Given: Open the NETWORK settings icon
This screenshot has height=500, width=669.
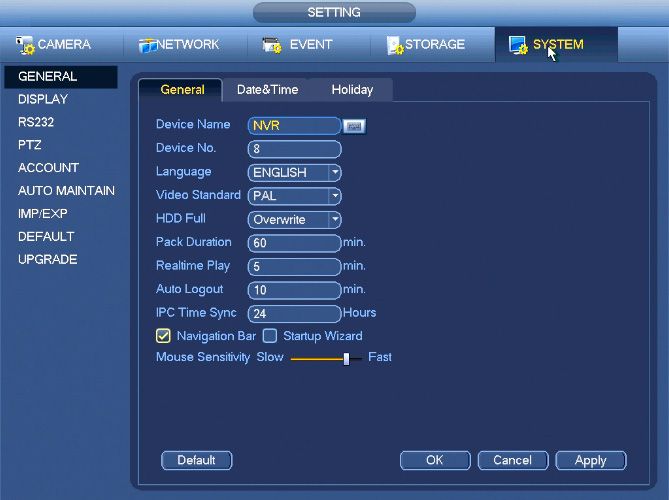Looking at the screenshot, I should pos(148,45).
